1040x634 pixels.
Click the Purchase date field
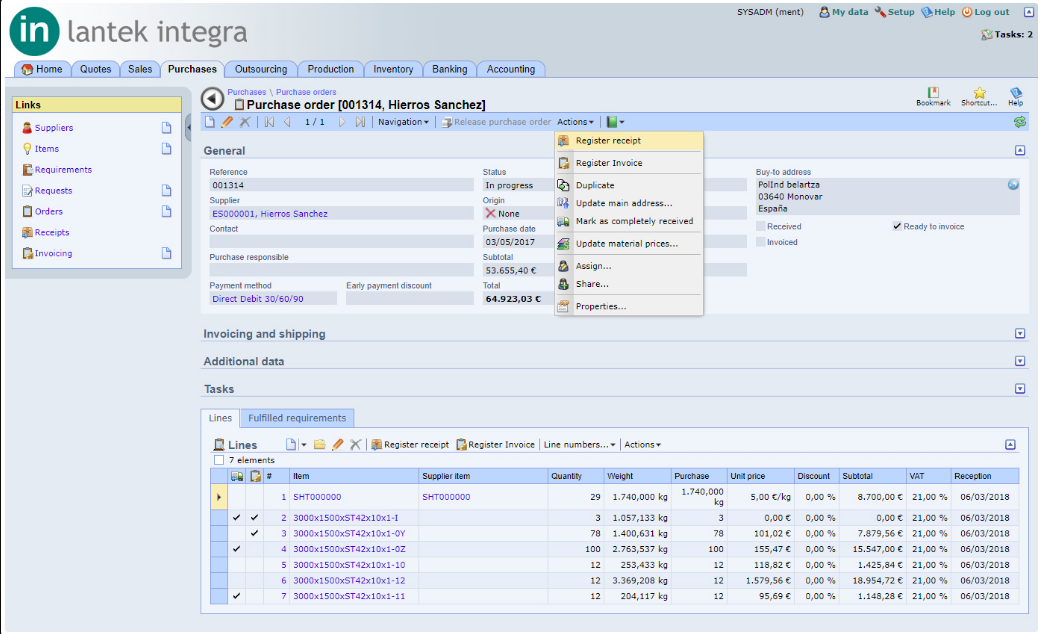(515, 242)
